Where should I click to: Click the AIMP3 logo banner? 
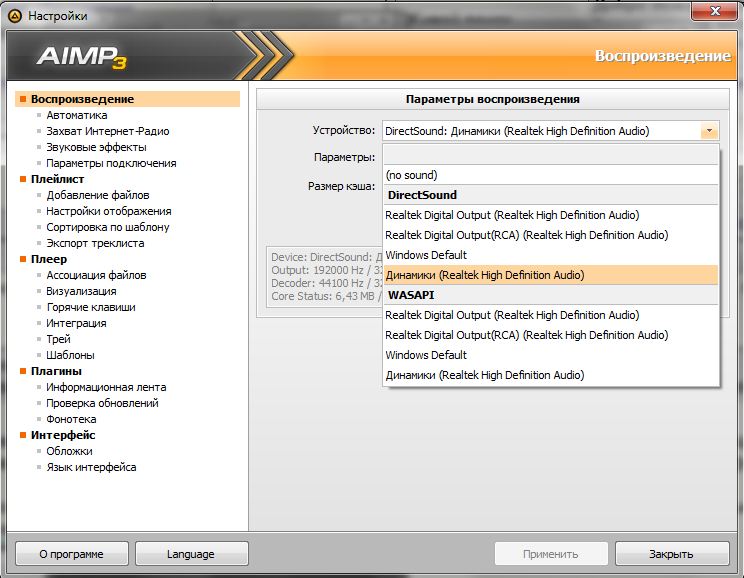tap(82, 56)
